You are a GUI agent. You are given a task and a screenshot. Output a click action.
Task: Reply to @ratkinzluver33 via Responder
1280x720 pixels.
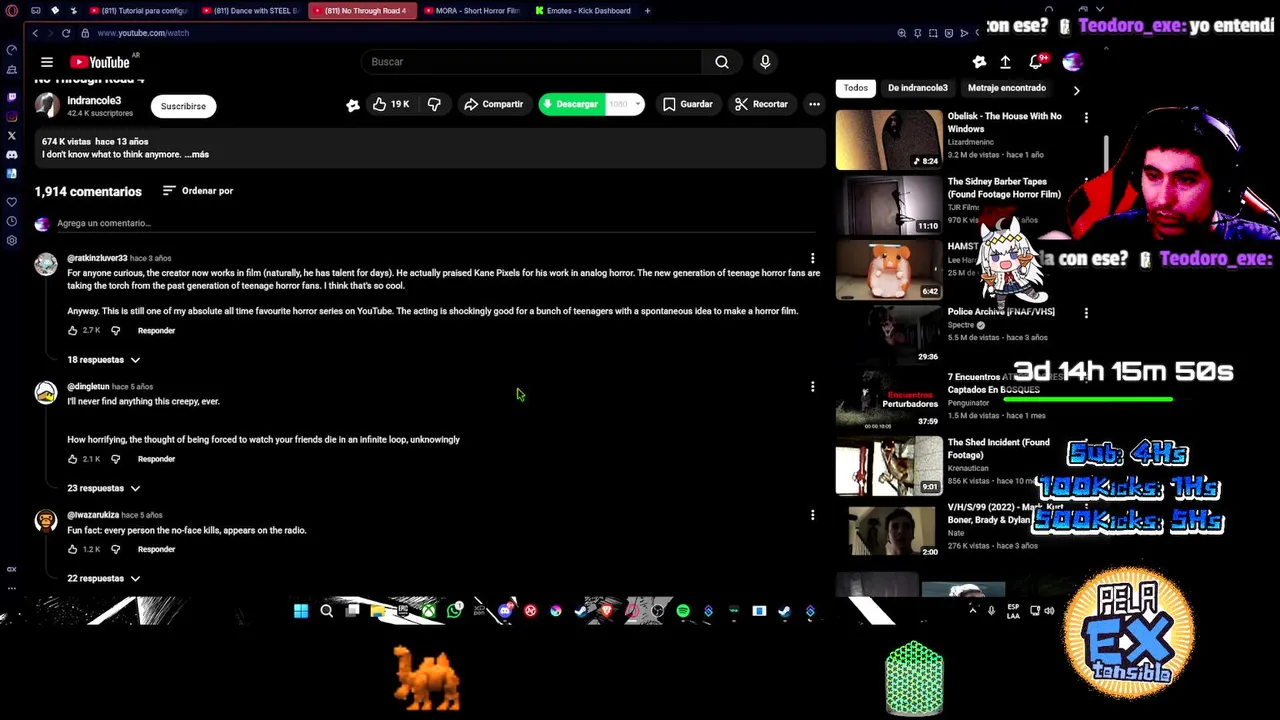pos(156,331)
